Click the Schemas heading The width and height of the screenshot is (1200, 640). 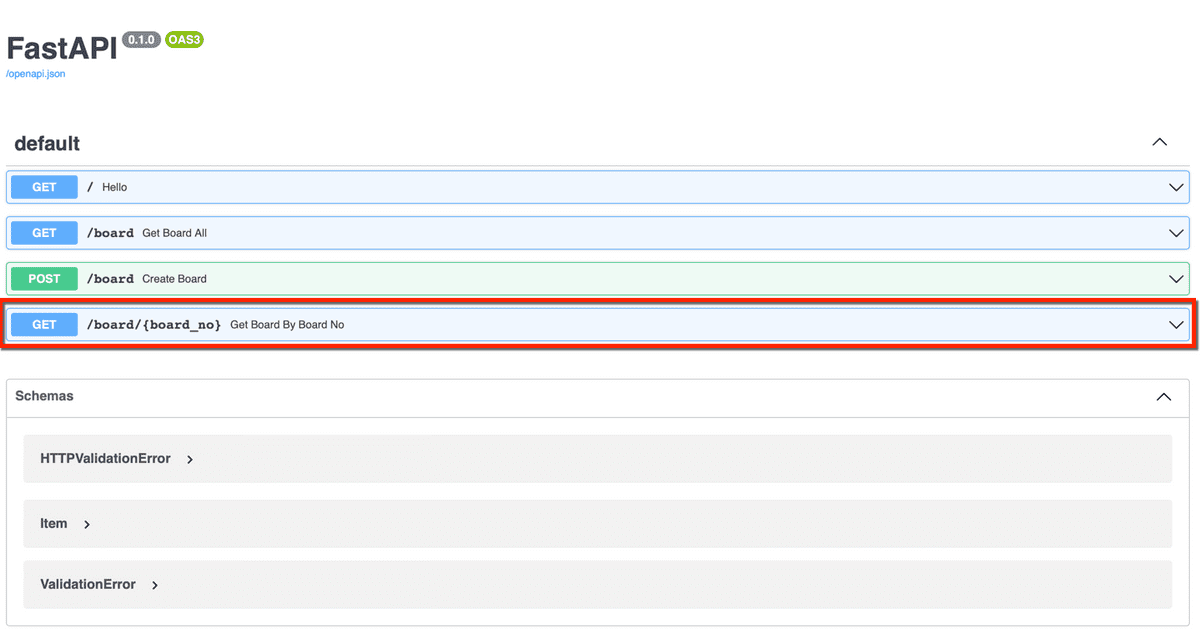(44, 396)
